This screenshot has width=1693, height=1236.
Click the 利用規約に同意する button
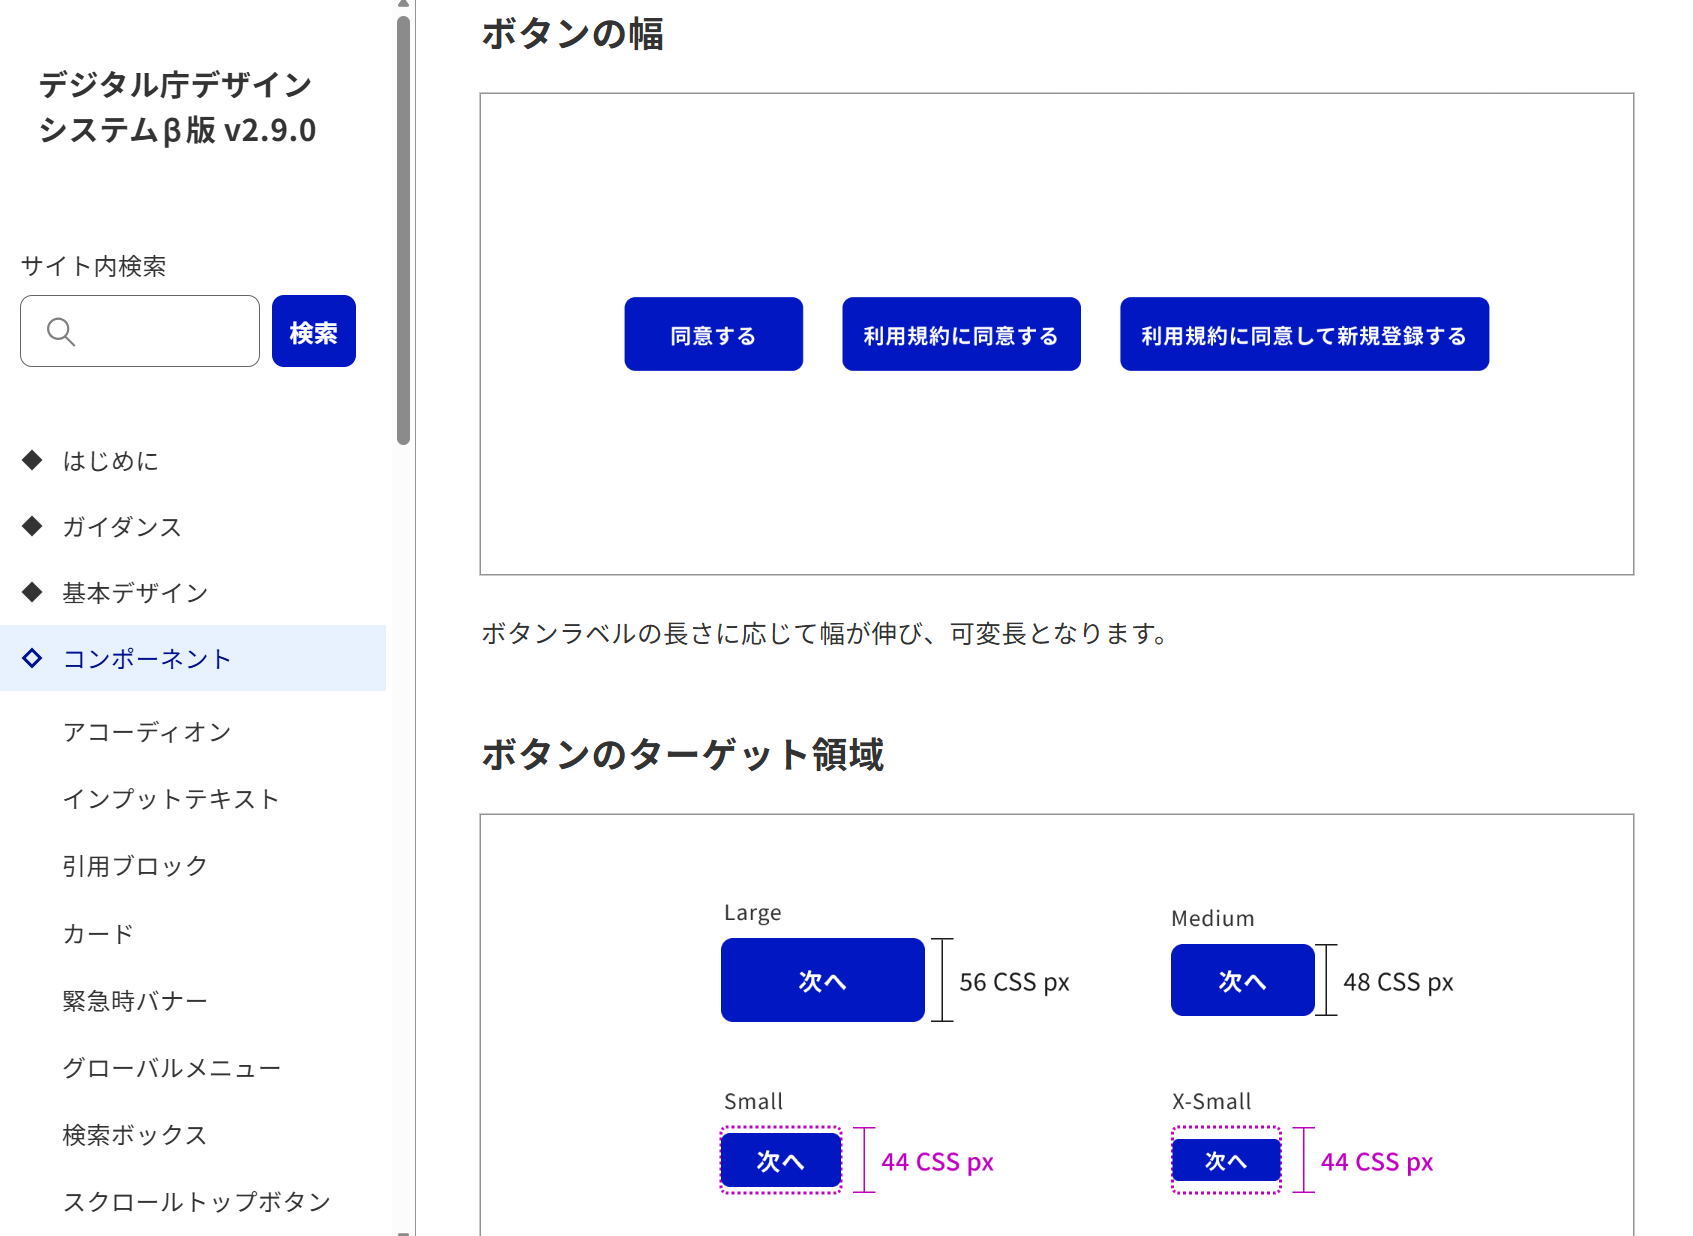click(x=960, y=334)
